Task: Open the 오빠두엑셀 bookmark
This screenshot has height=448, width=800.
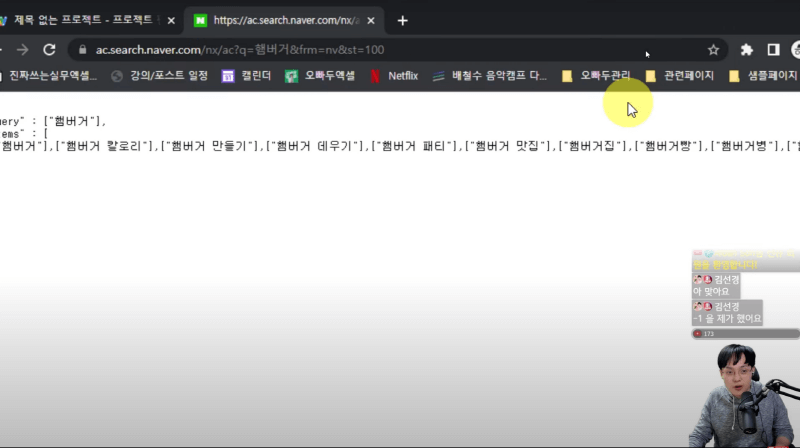Action: [320, 76]
